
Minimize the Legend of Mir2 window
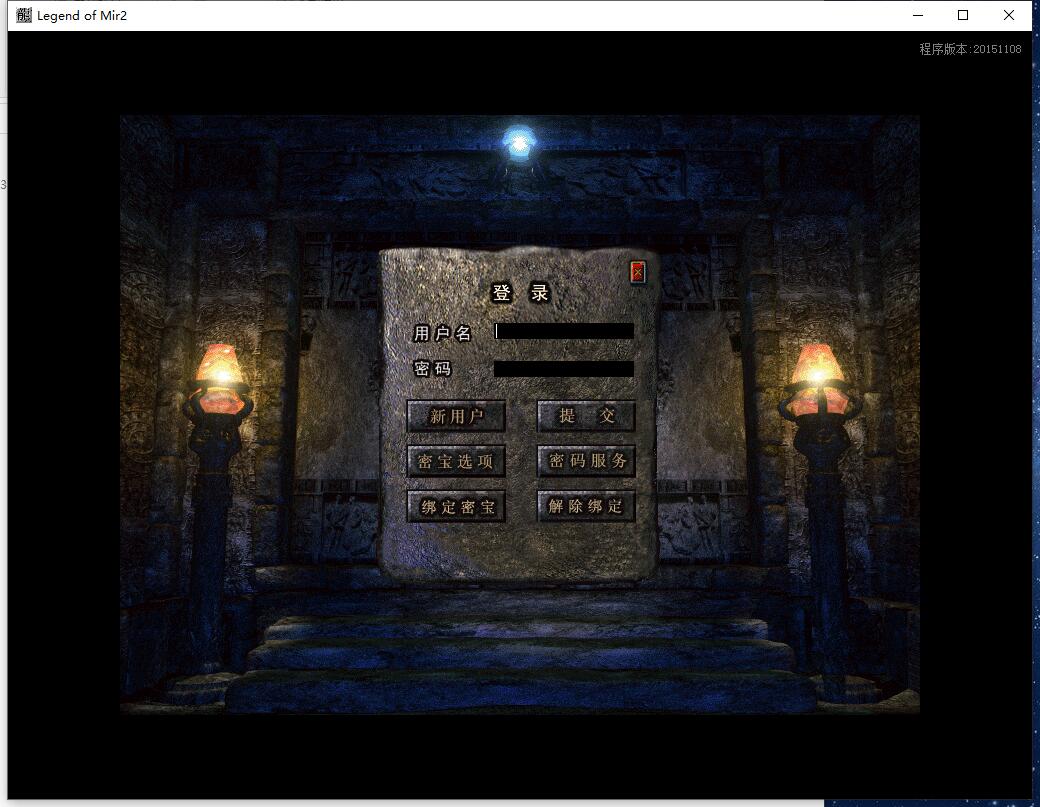point(918,15)
